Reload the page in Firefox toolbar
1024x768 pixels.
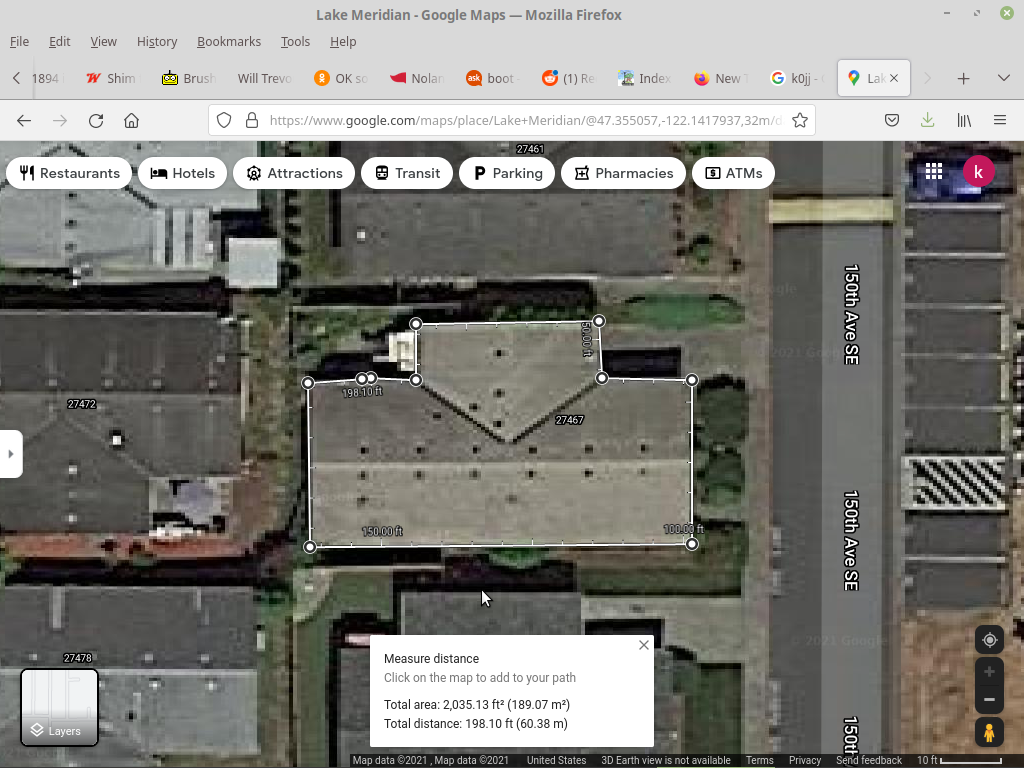point(96,120)
